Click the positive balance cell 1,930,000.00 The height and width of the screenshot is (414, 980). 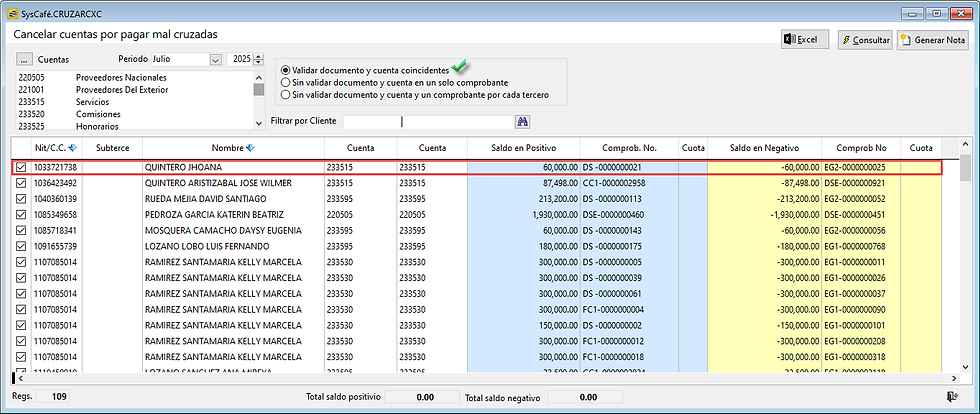524,215
